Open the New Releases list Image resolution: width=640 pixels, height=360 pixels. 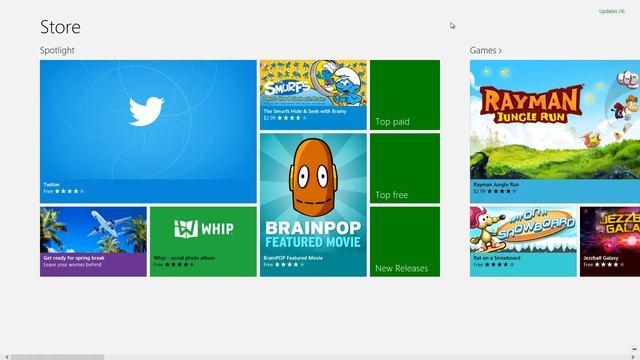coord(405,242)
